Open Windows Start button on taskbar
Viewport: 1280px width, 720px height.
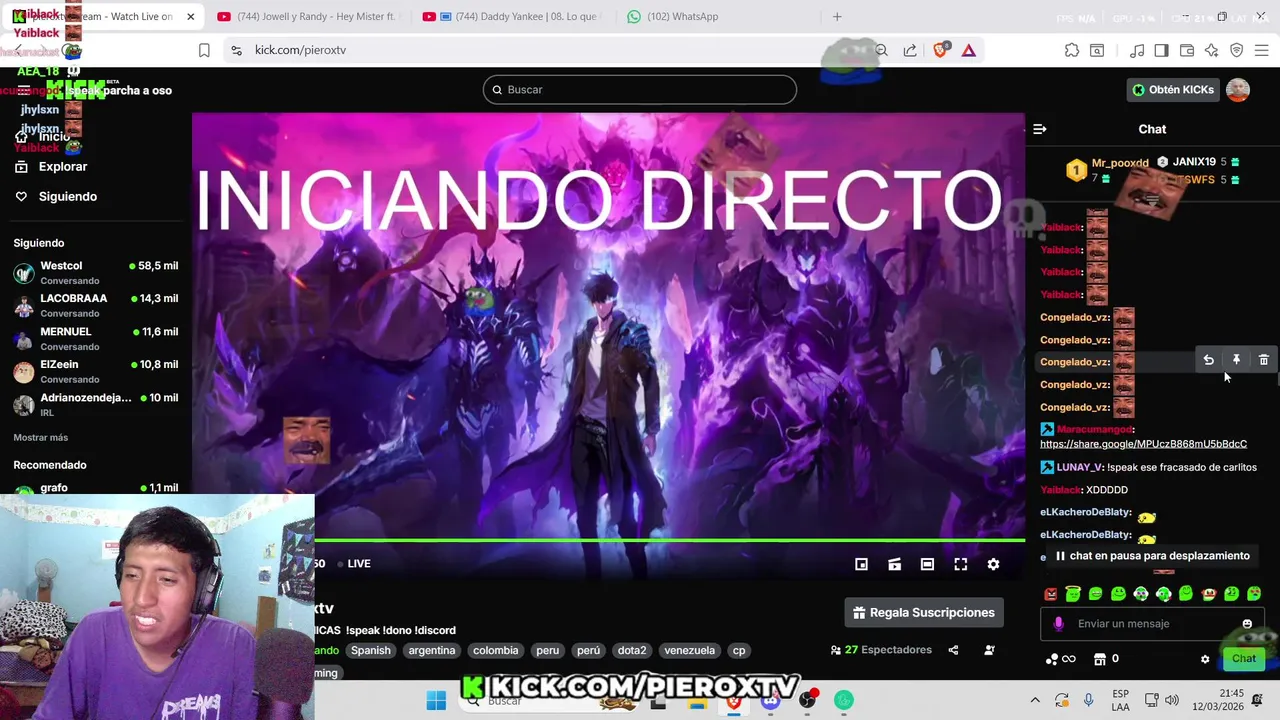point(436,701)
